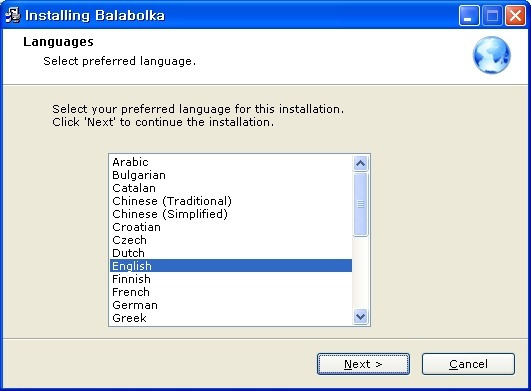Select the highlighted English entry
The width and height of the screenshot is (531, 391).
tap(231, 266)
